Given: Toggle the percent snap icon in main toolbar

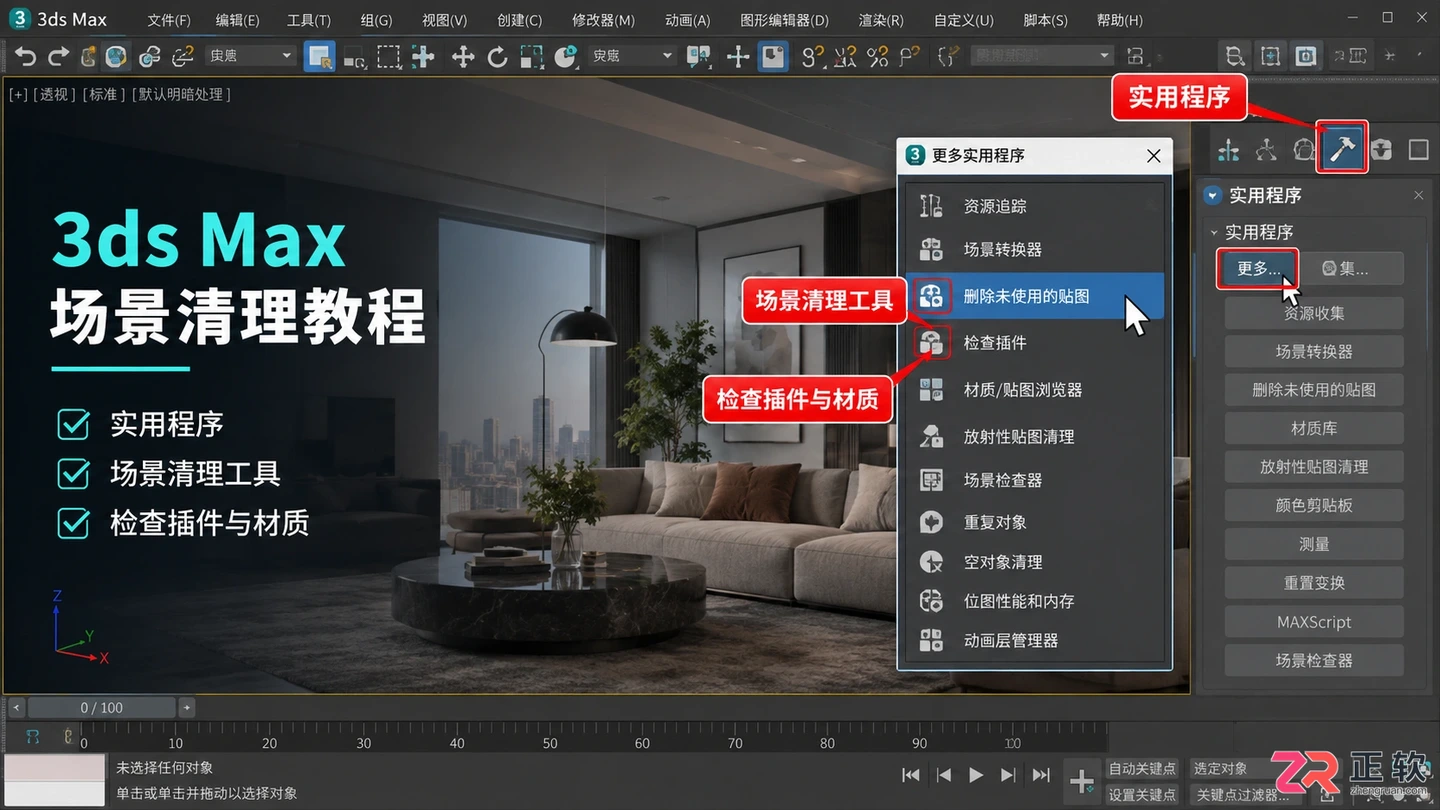Looking at the screenshot, I should tap(877, 57).
